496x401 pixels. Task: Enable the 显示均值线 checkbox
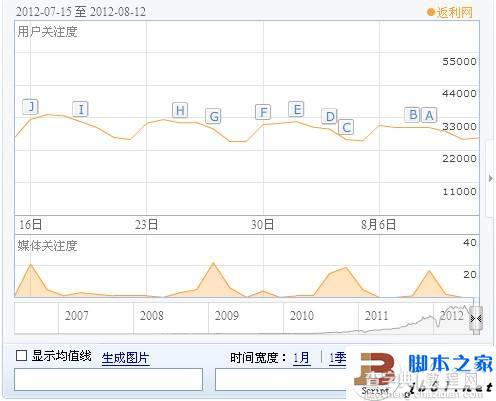pyautogui.click(x=21, y=356)
